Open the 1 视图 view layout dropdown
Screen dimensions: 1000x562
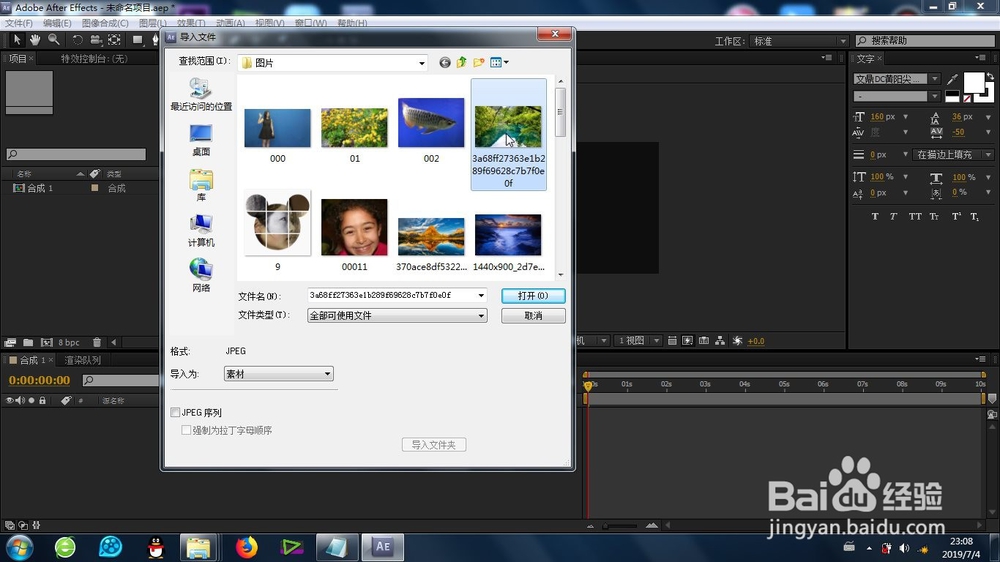point(638,341)
